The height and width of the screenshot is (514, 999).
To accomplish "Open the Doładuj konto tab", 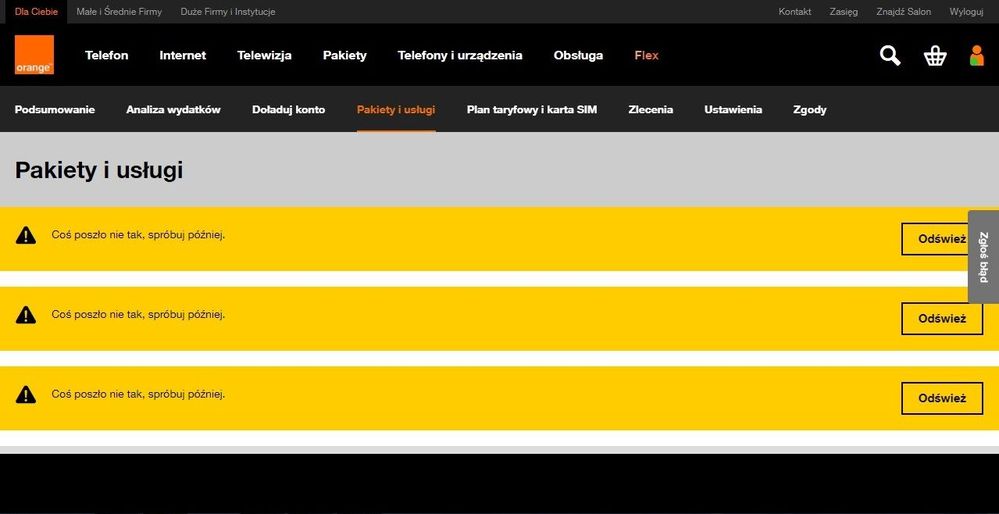I will [x=288, y=110].
